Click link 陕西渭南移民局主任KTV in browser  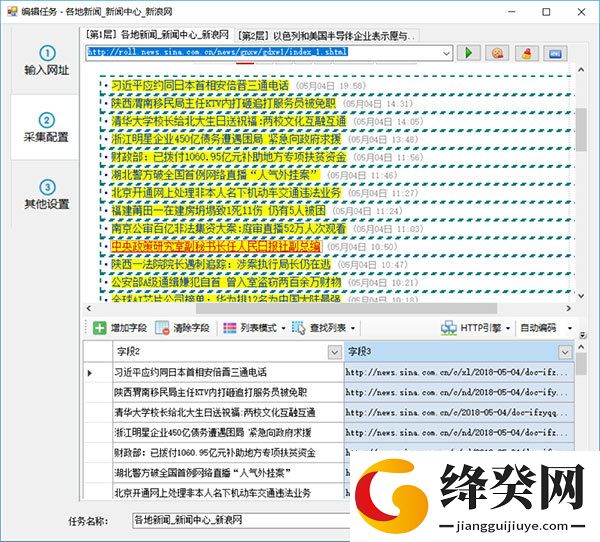tap(223, 103)
